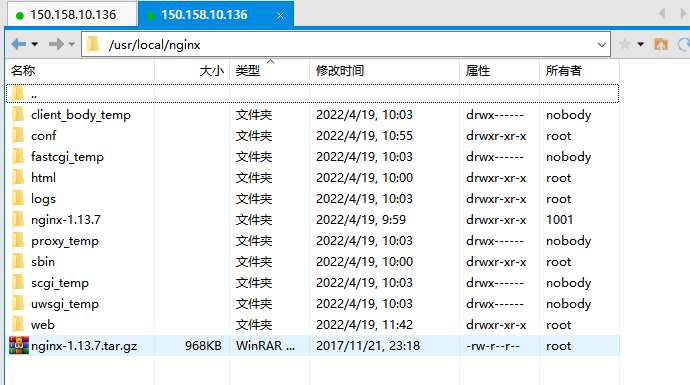690x385 pixels.
Task: Click the folder icon beside client_body_temp
Action: point(18,114)
